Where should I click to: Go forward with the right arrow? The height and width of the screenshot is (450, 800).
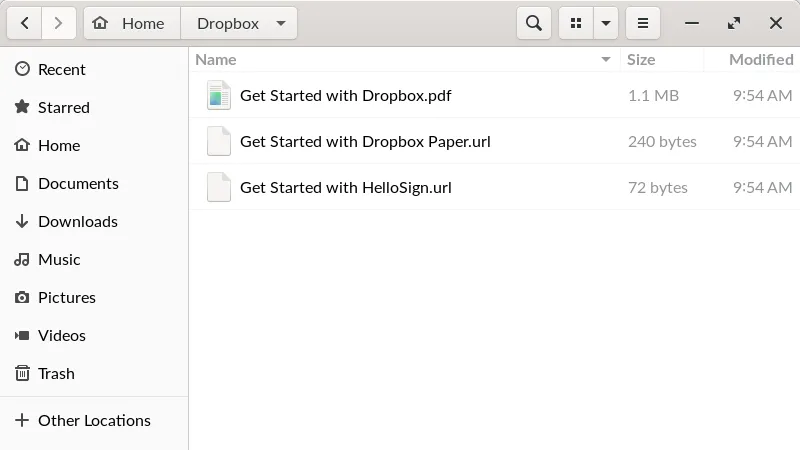pyautogui.click(x=59, y=23)
